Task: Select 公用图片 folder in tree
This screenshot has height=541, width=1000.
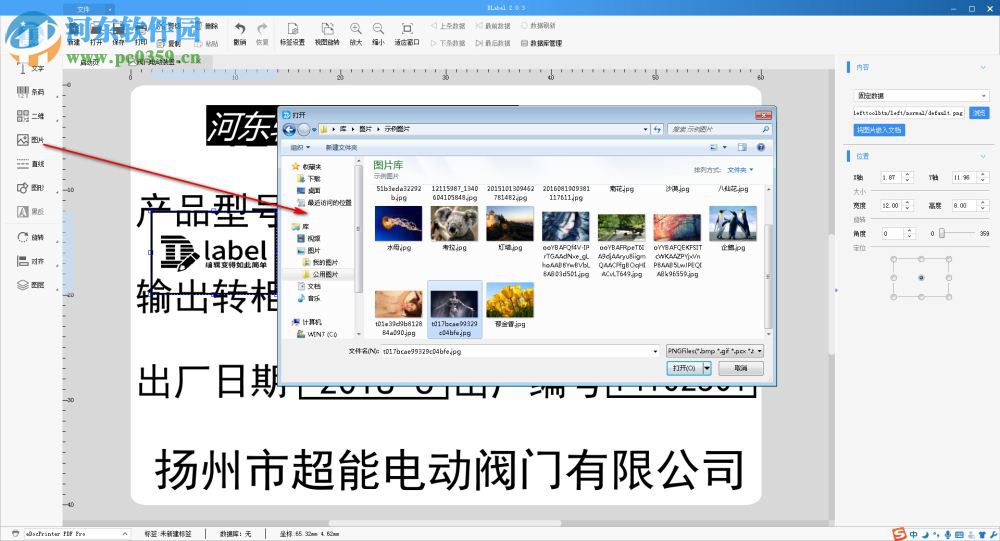Action: 321,274
